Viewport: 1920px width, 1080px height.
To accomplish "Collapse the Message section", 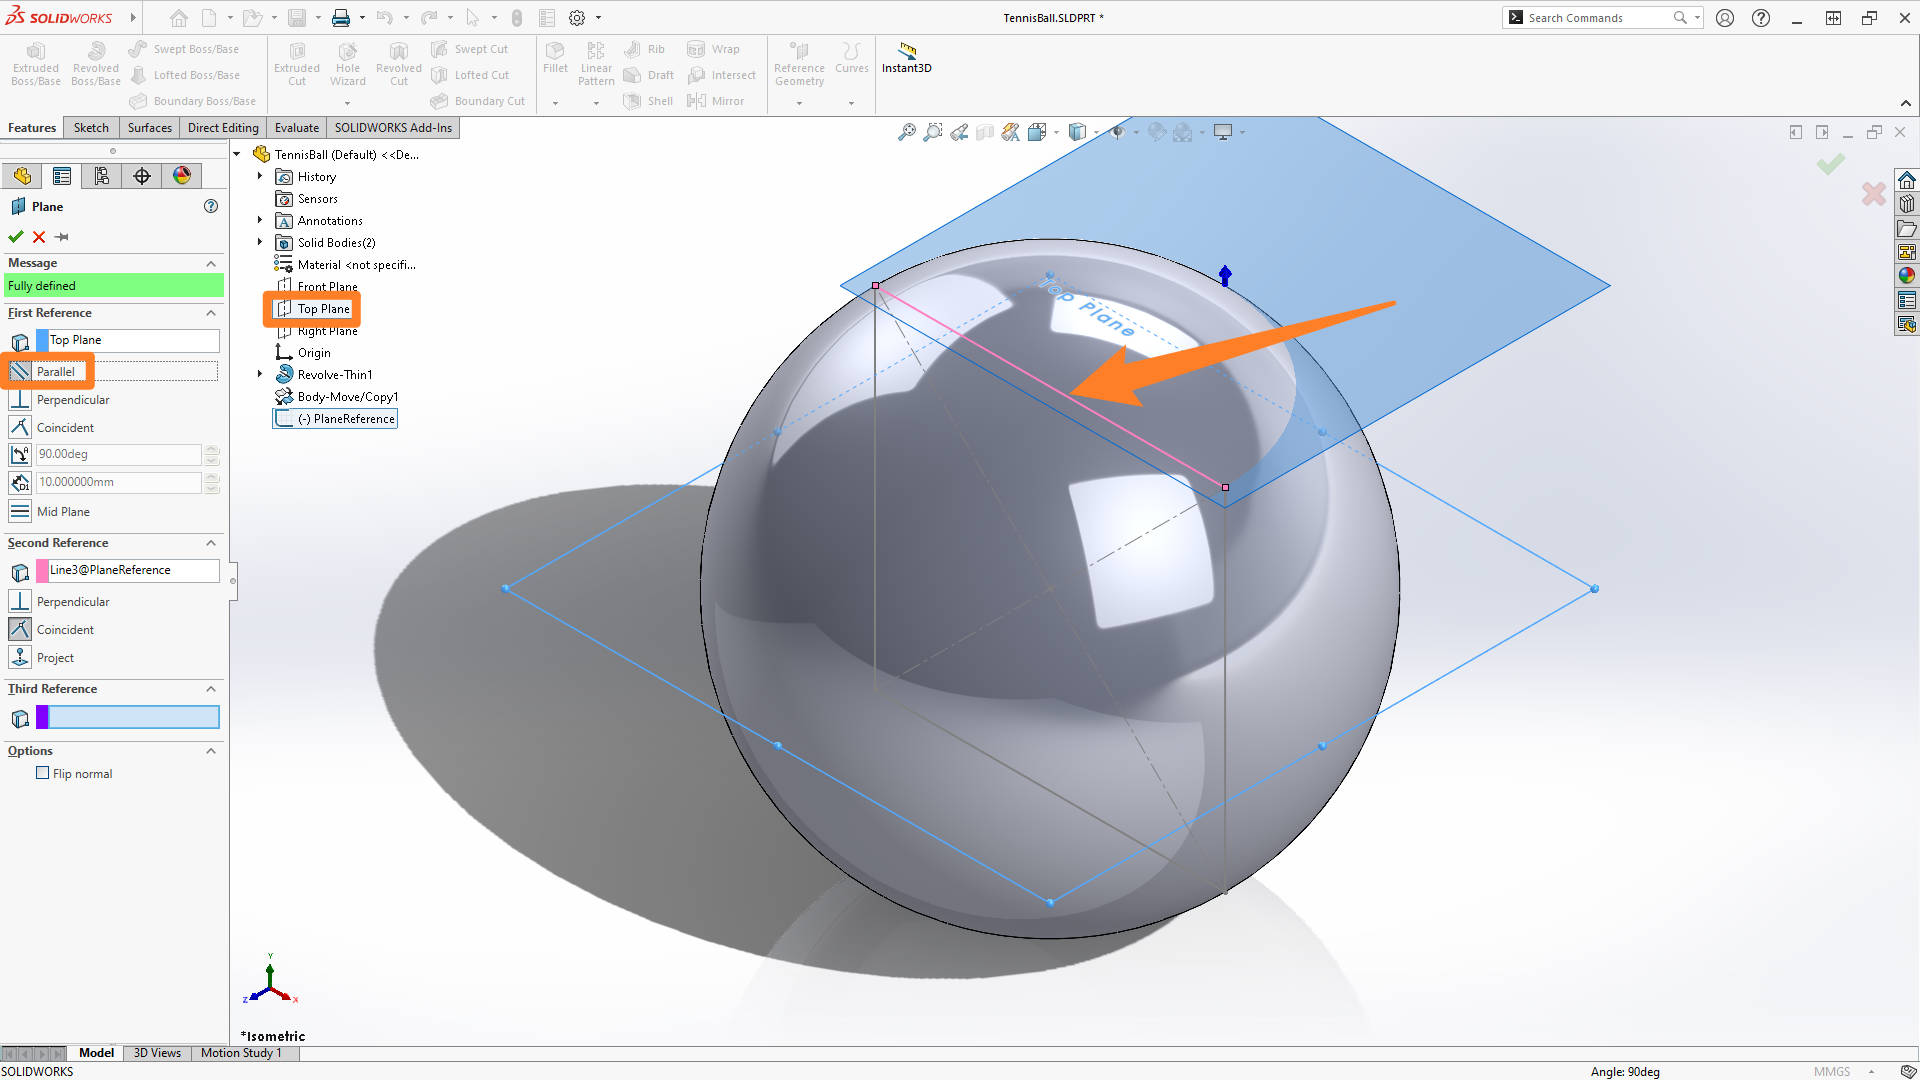I will click(210, 263).
